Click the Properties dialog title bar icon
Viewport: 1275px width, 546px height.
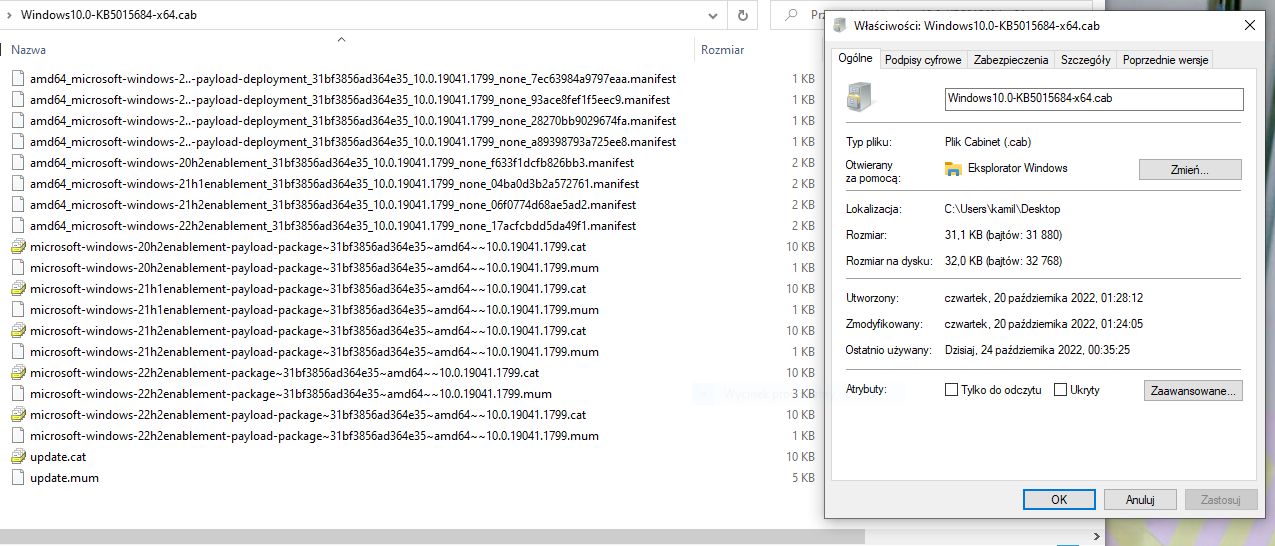point(840,26)
